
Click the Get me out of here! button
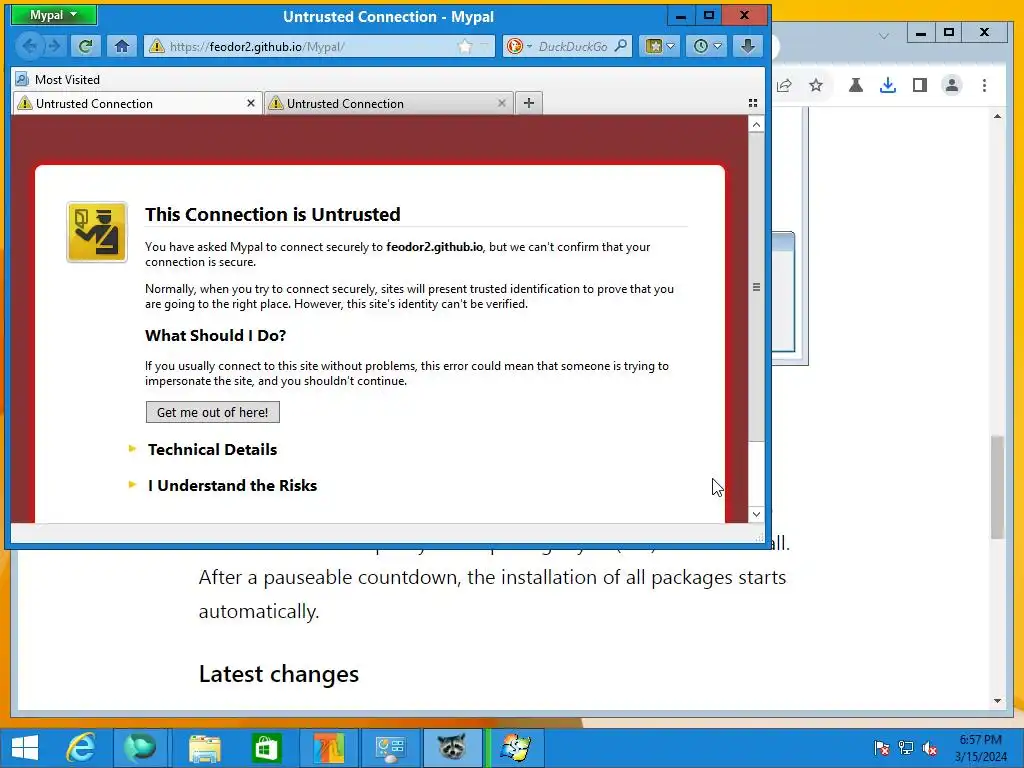tap(213, 412)
